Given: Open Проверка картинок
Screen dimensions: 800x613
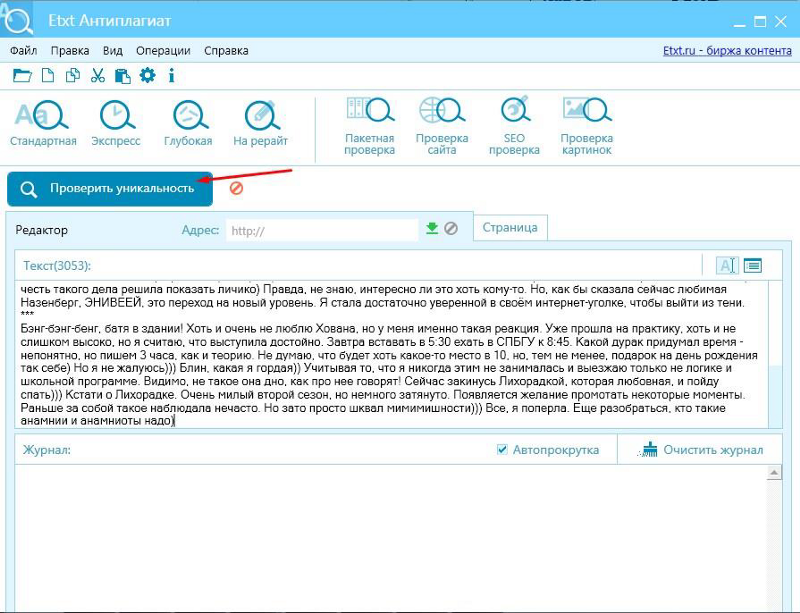Looking at the screenshot, I should point(586,126).
